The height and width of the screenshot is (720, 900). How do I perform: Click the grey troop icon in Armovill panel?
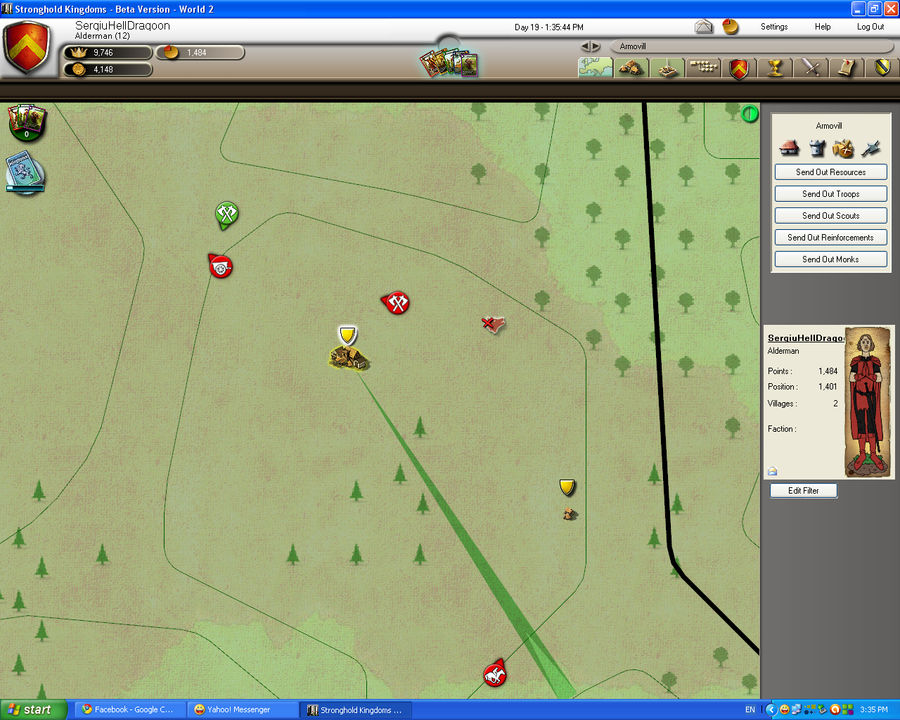(870, 148)
